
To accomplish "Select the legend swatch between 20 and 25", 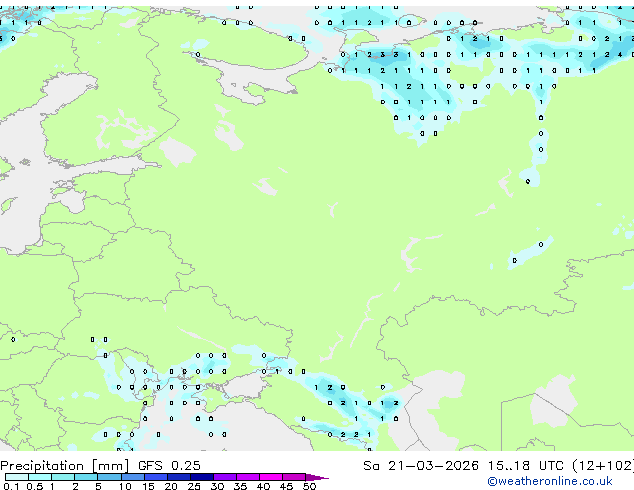I will point(179,477).
